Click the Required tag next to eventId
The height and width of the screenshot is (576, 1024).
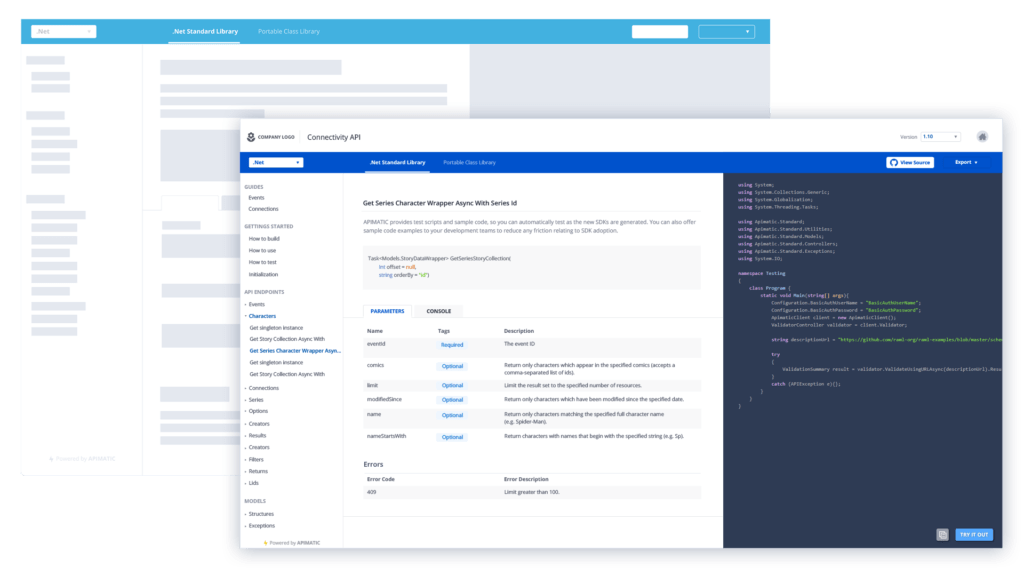coord(452,345)
